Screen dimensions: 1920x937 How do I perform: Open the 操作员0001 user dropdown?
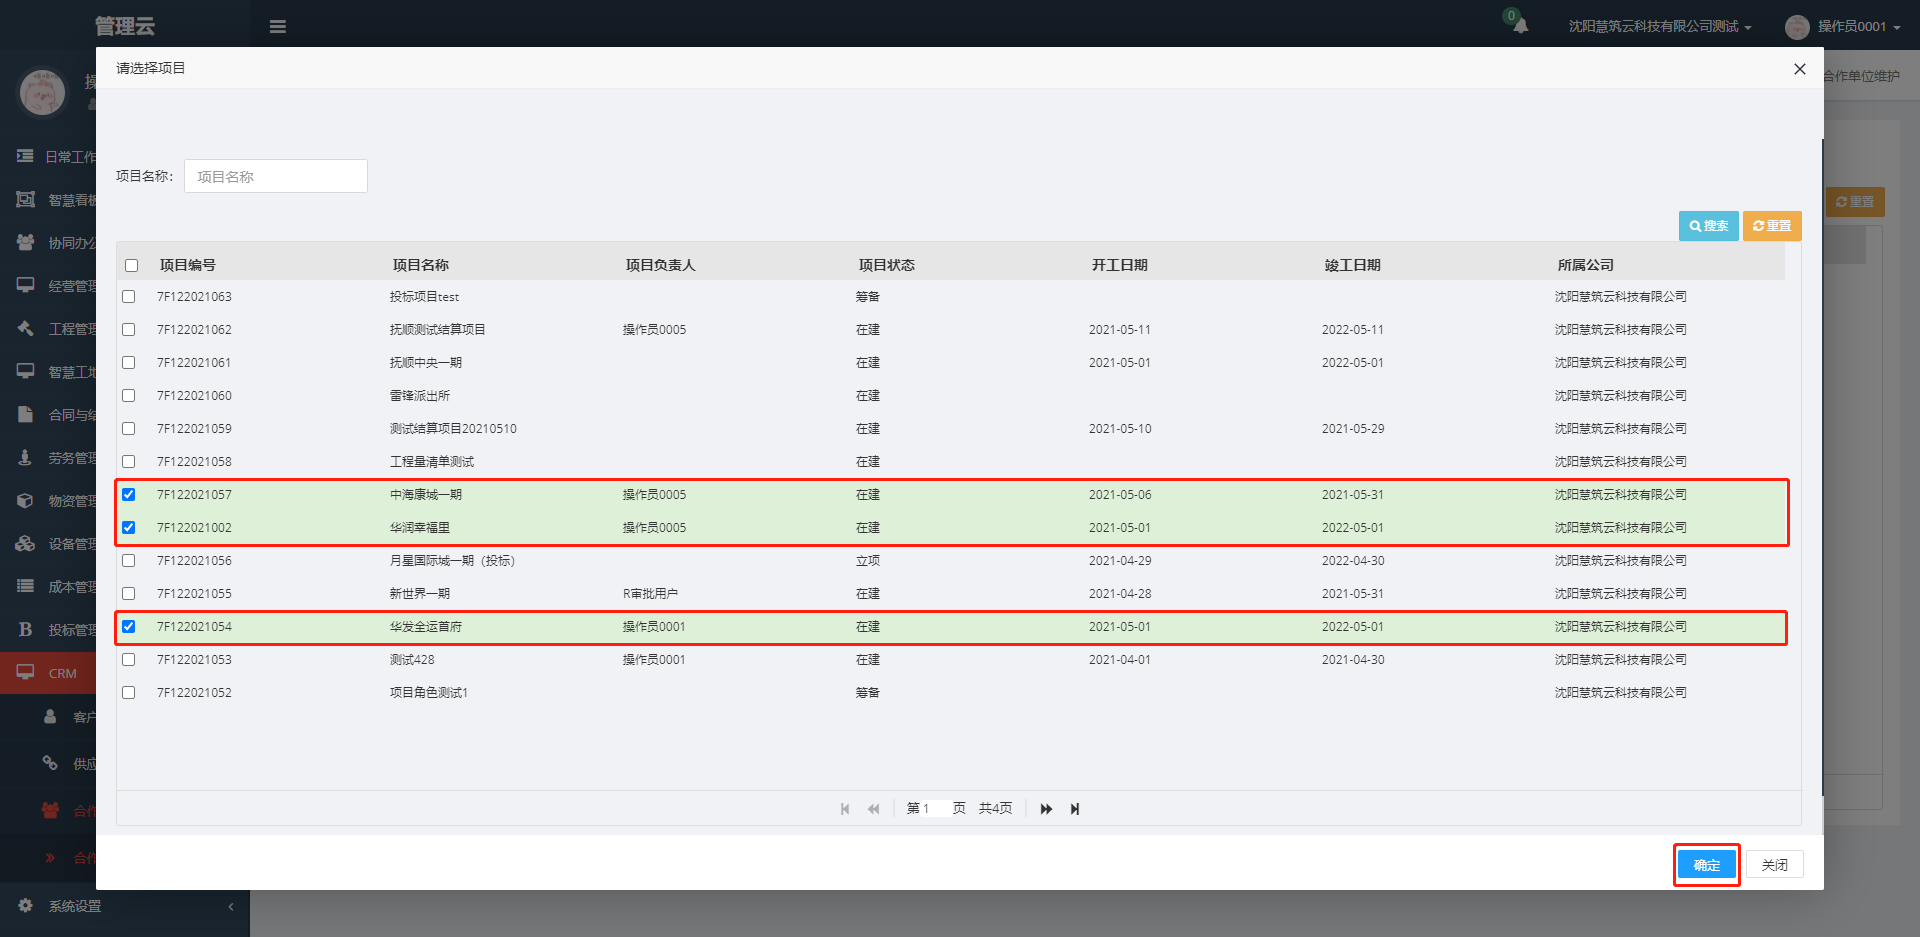tap(1858, 27)
